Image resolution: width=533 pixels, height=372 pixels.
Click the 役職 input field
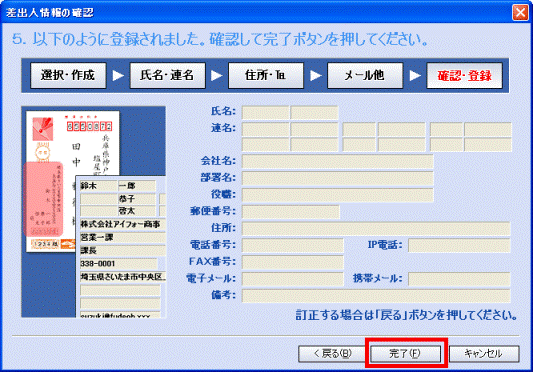tap(338, 195)
